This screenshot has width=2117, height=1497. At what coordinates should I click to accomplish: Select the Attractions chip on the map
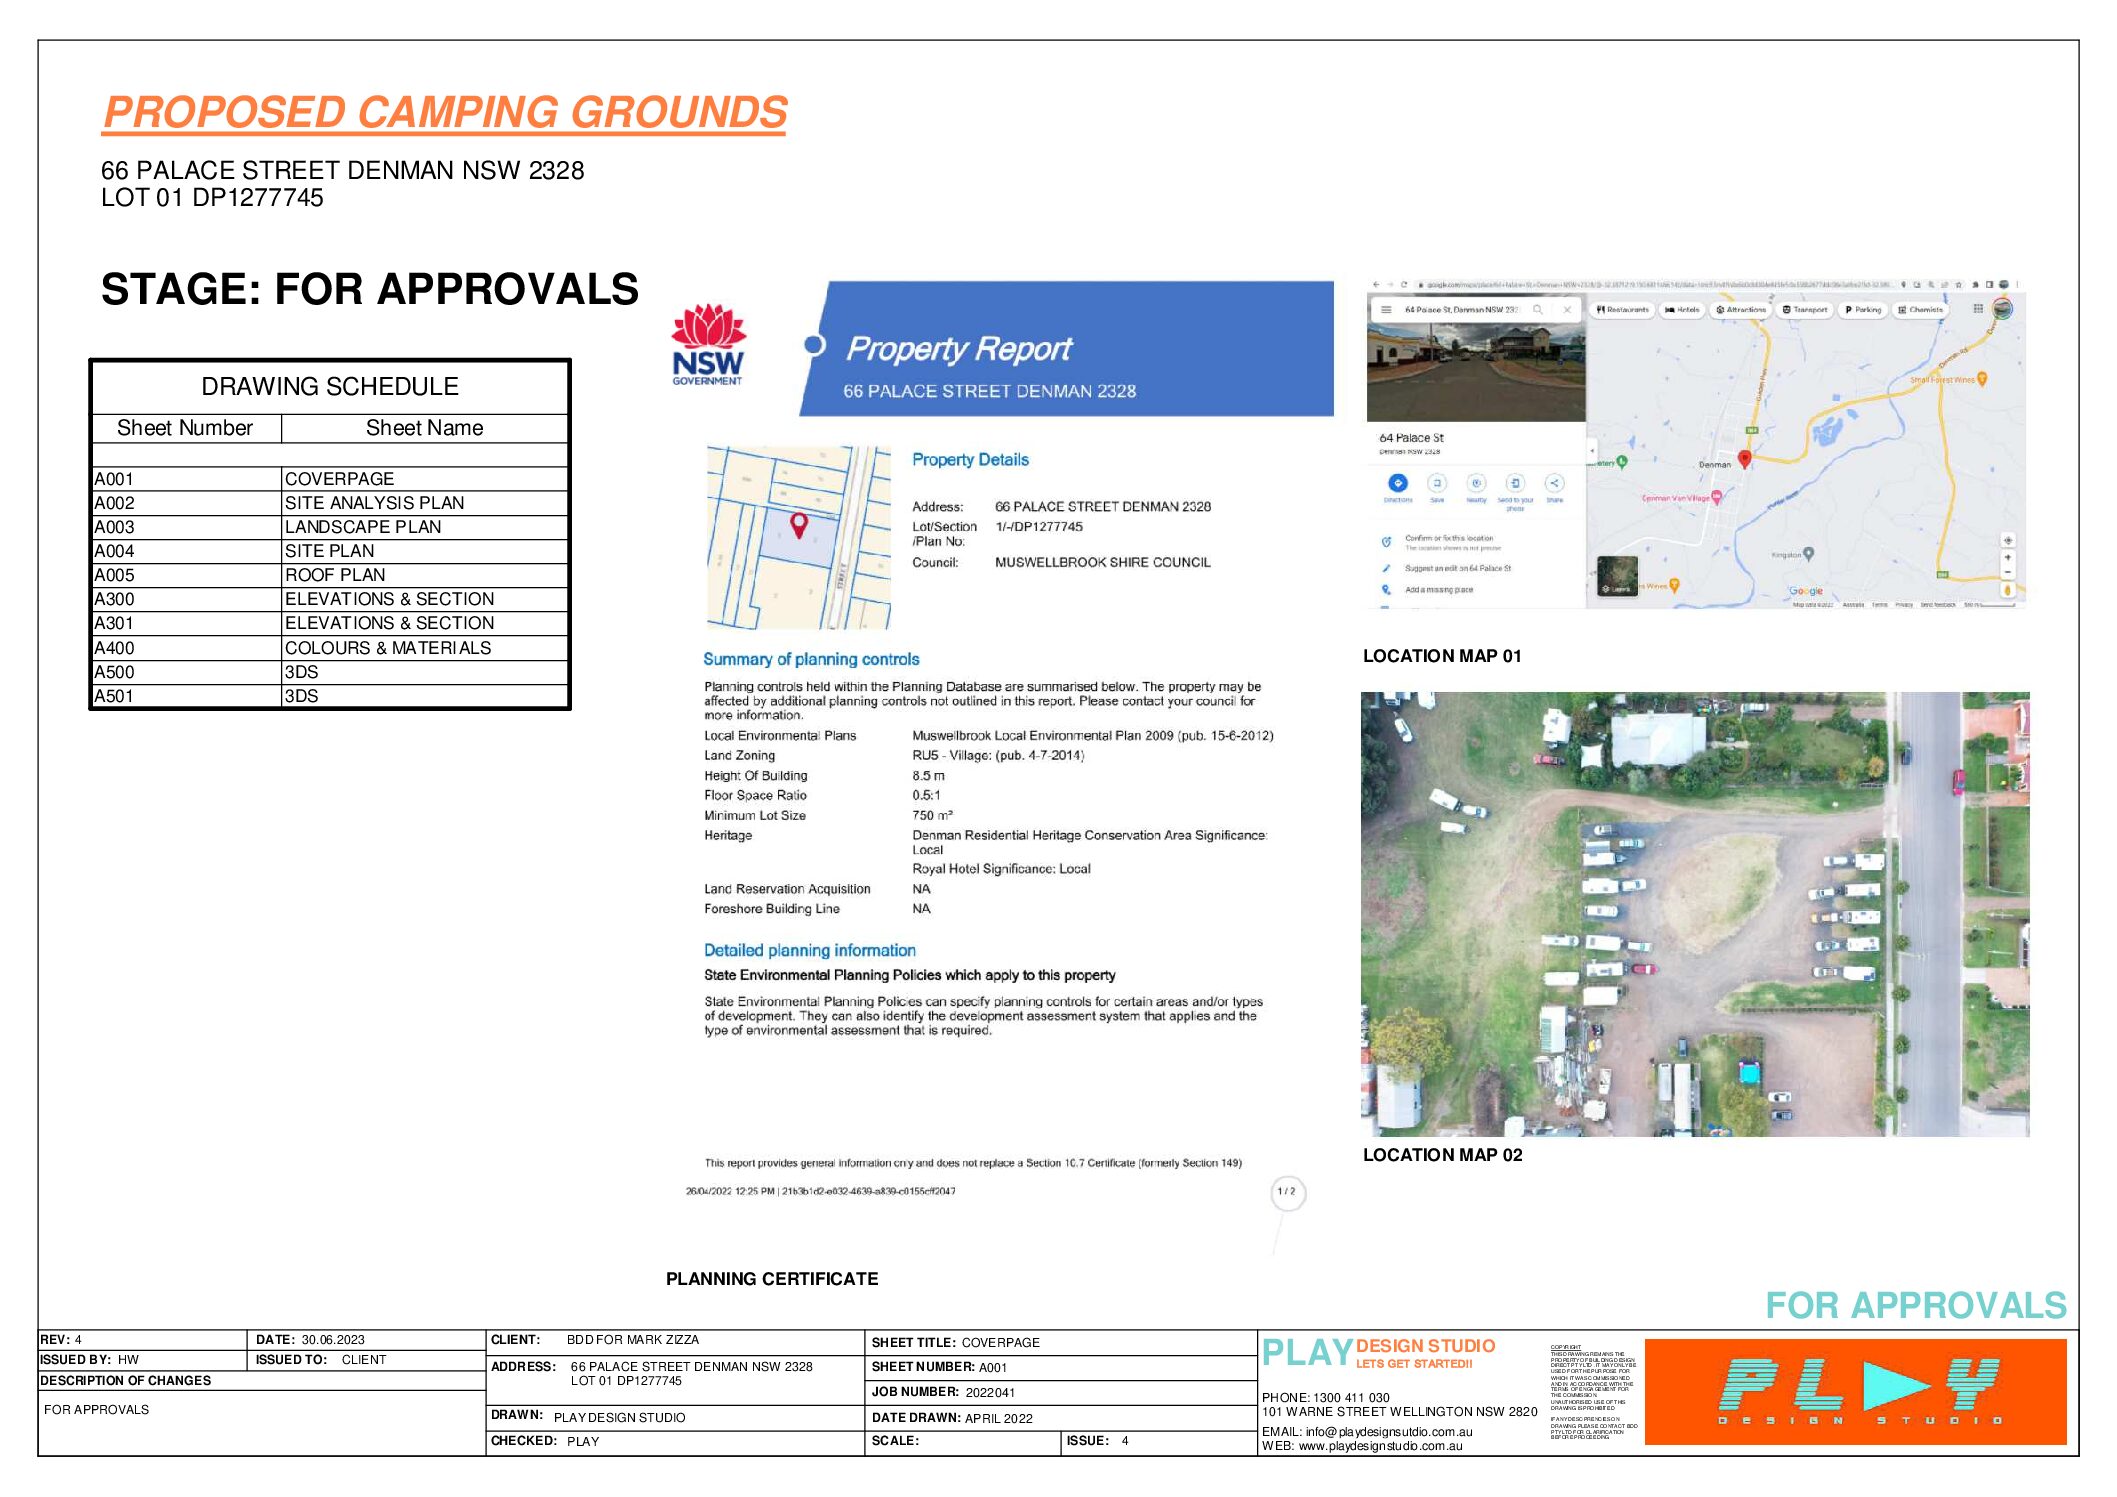[1741, 310]
